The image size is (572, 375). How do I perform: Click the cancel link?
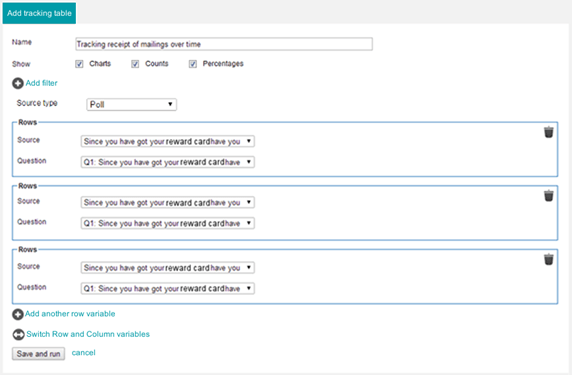[x=84, y=353]
